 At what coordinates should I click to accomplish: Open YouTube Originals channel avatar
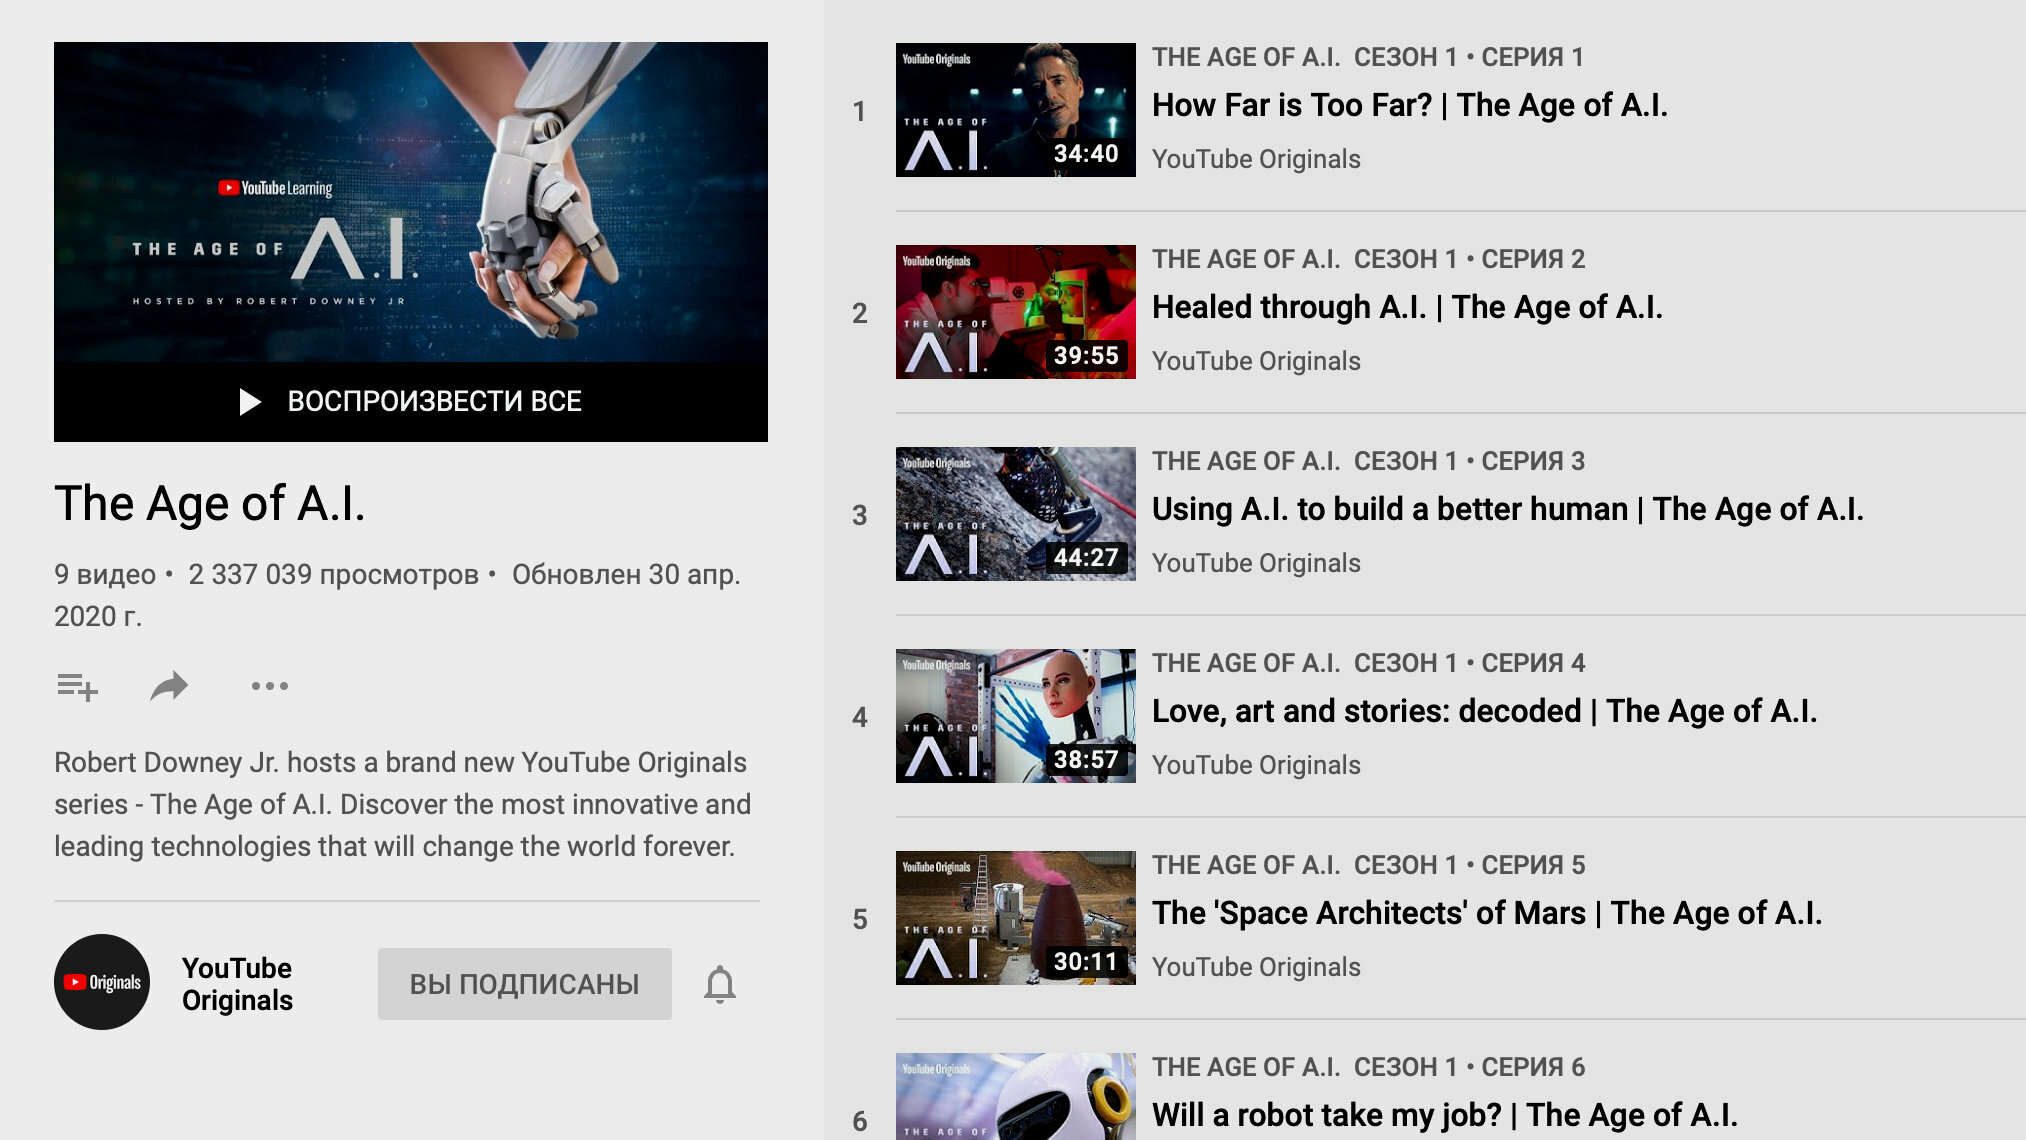(x=102, y=982)
